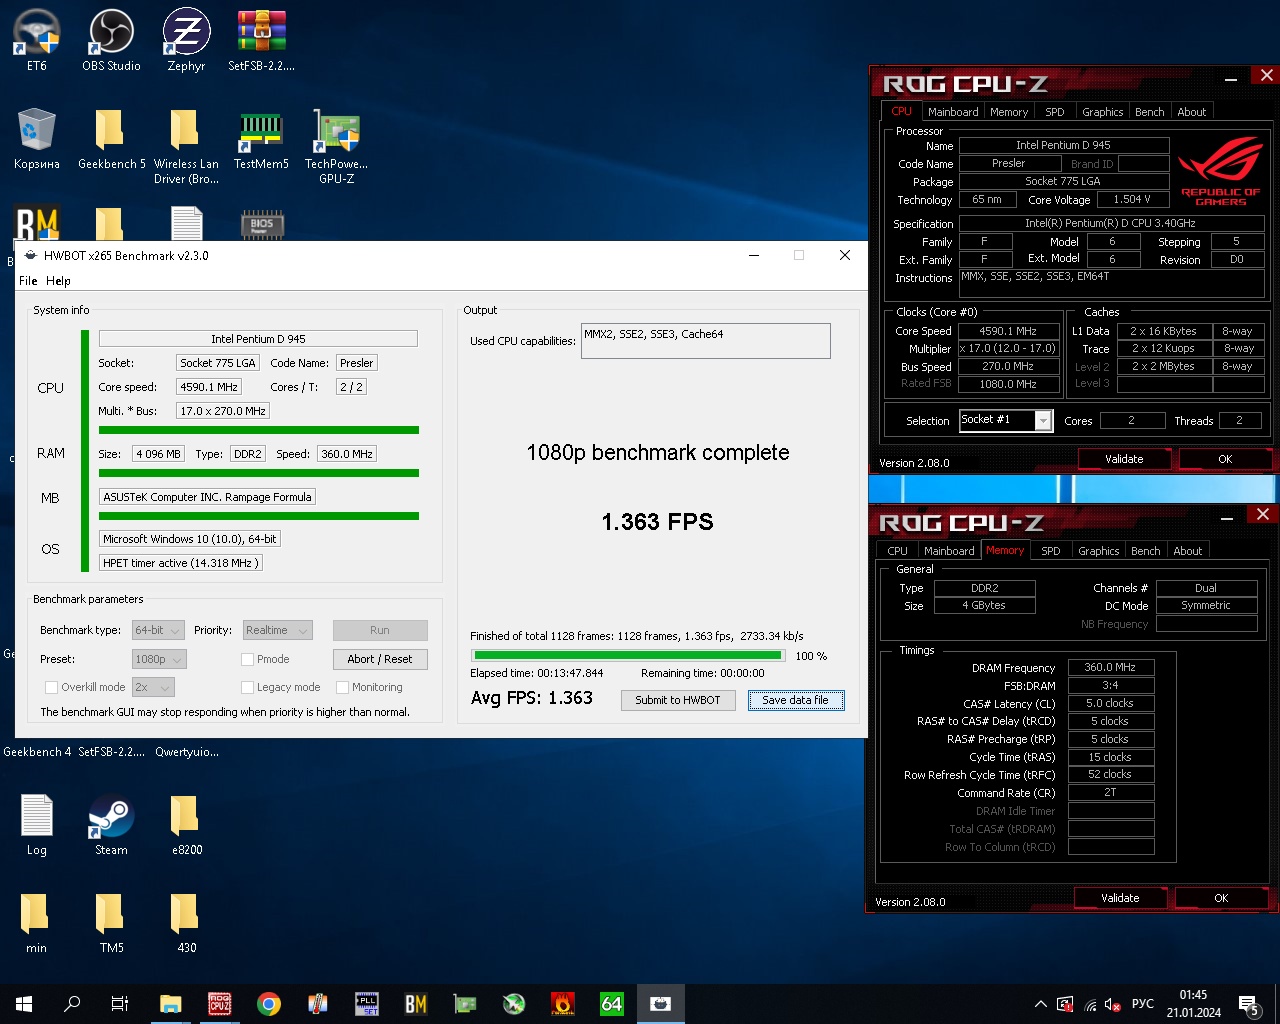Click the volume muted tray icon
Screen dimensions: 1280x1024
(x=1114, y=1004)
